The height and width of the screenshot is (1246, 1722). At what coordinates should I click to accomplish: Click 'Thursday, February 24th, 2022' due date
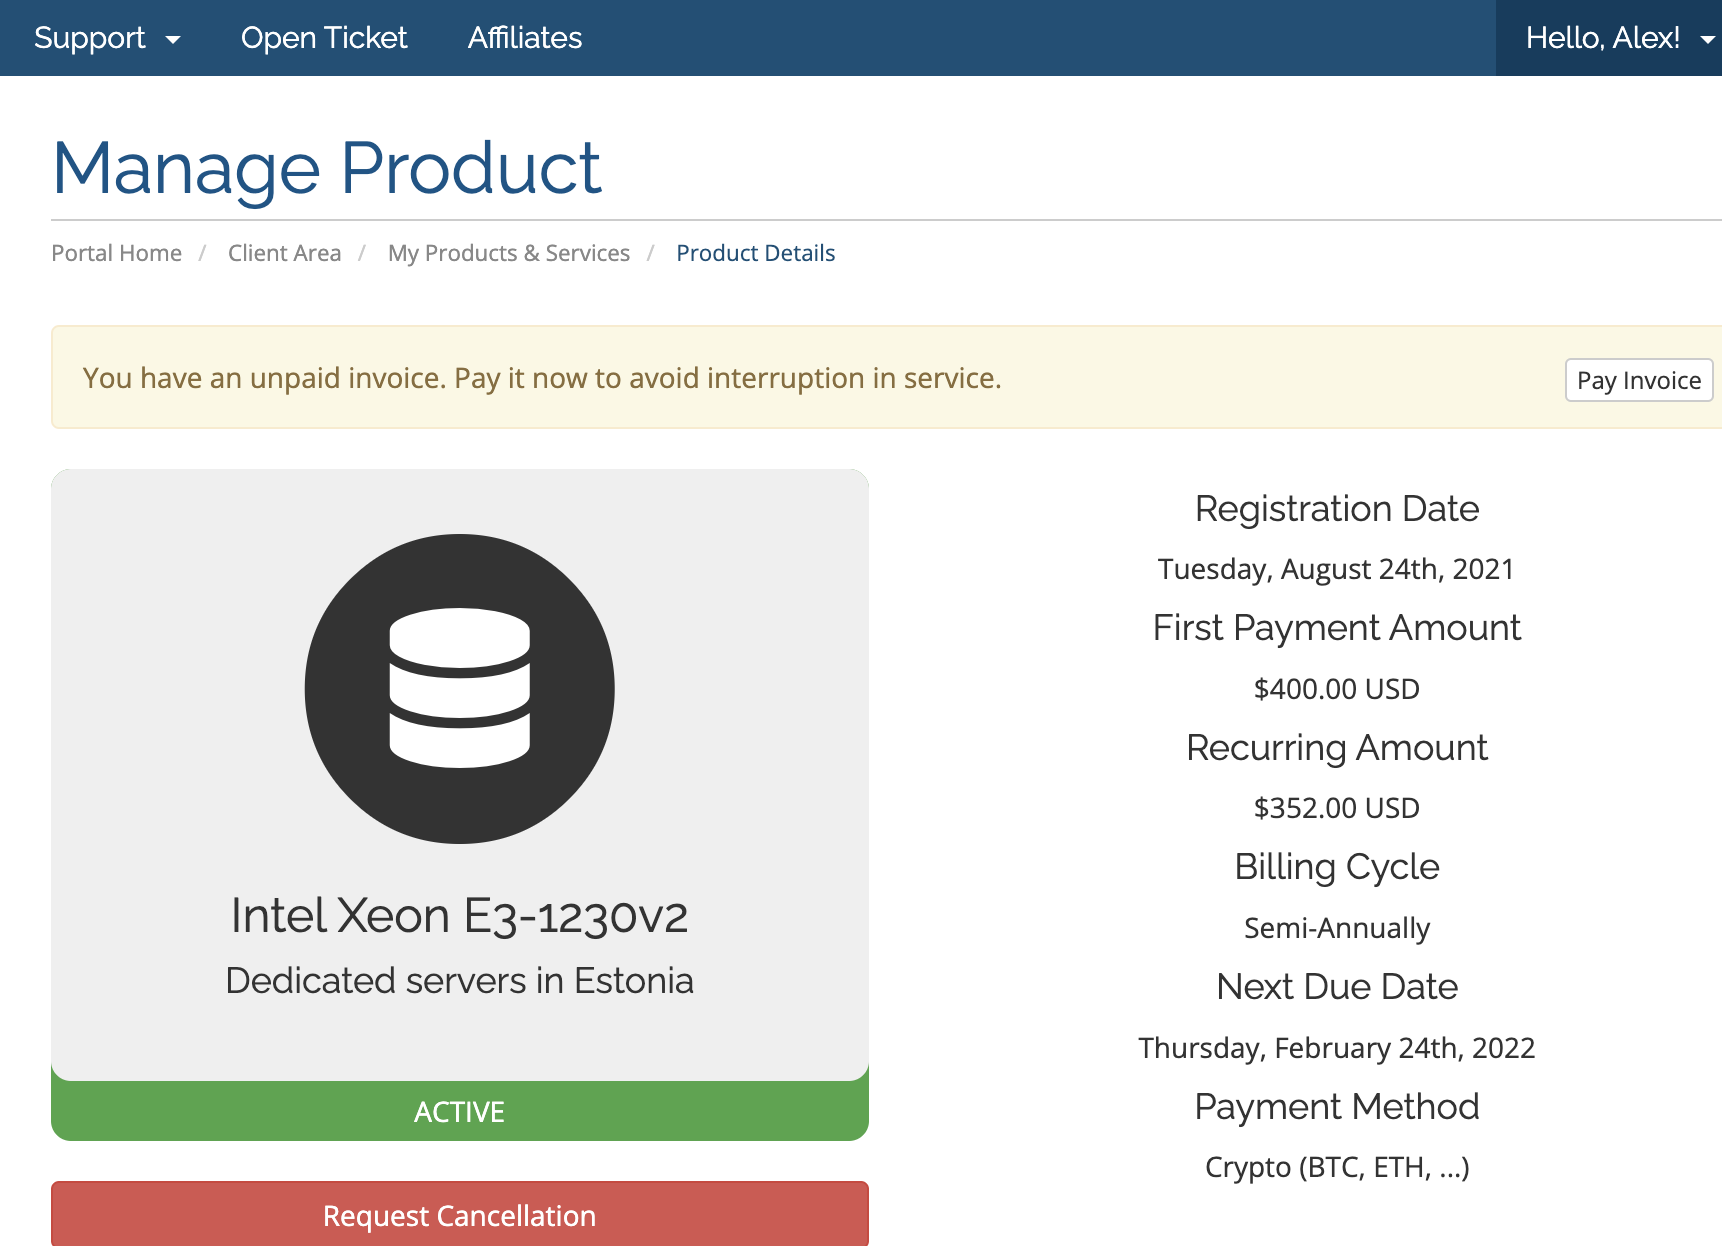pyautogui.click(x=1337, y=1048)
